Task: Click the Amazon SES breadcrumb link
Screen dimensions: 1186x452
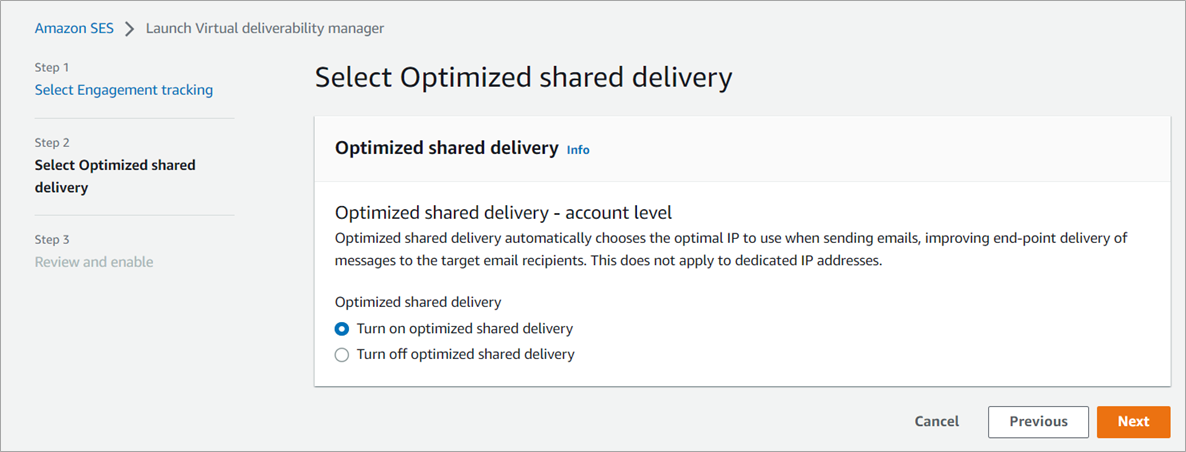Action: (74, 28)
